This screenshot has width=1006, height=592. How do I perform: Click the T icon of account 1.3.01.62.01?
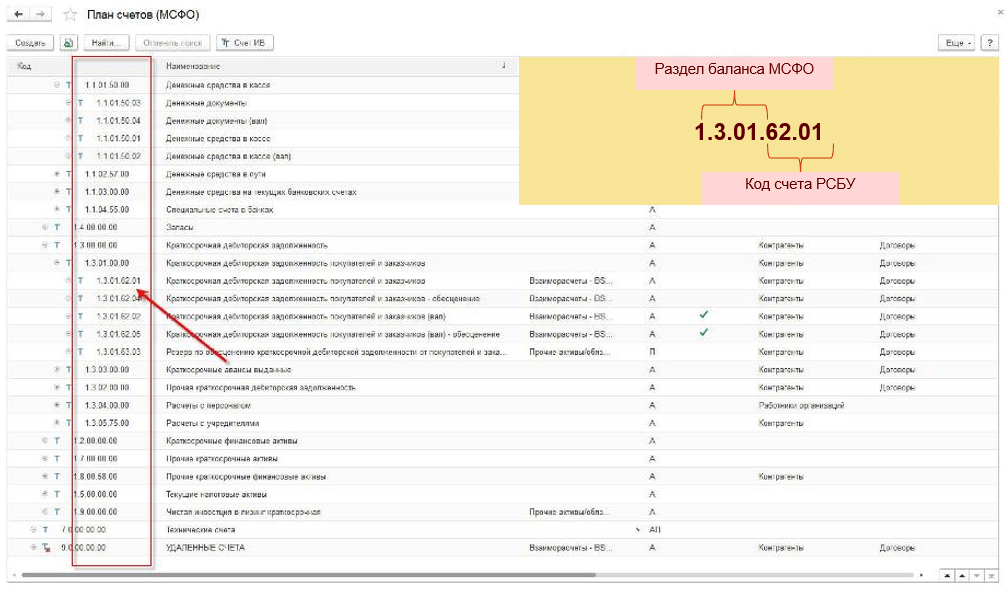coord(80,281)
